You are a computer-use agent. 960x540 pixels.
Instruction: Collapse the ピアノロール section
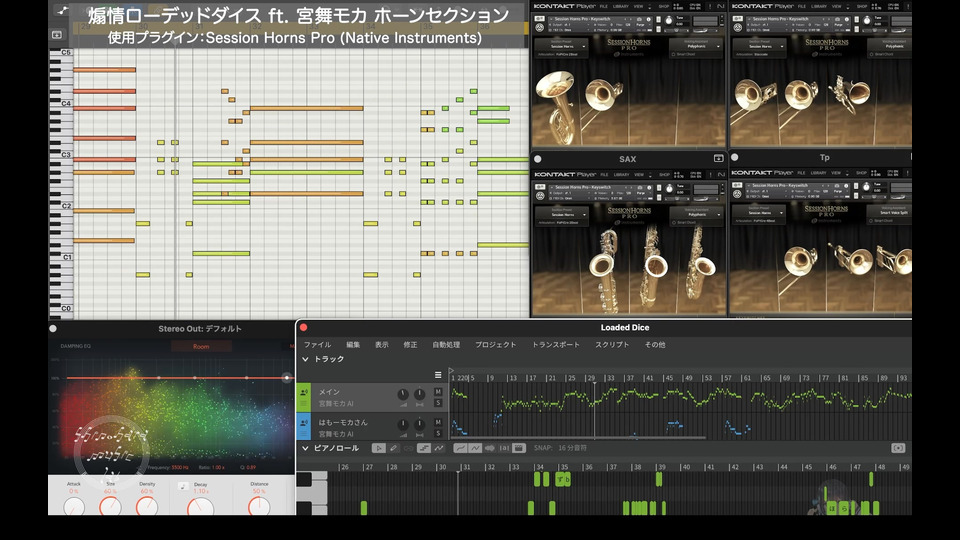306,448
